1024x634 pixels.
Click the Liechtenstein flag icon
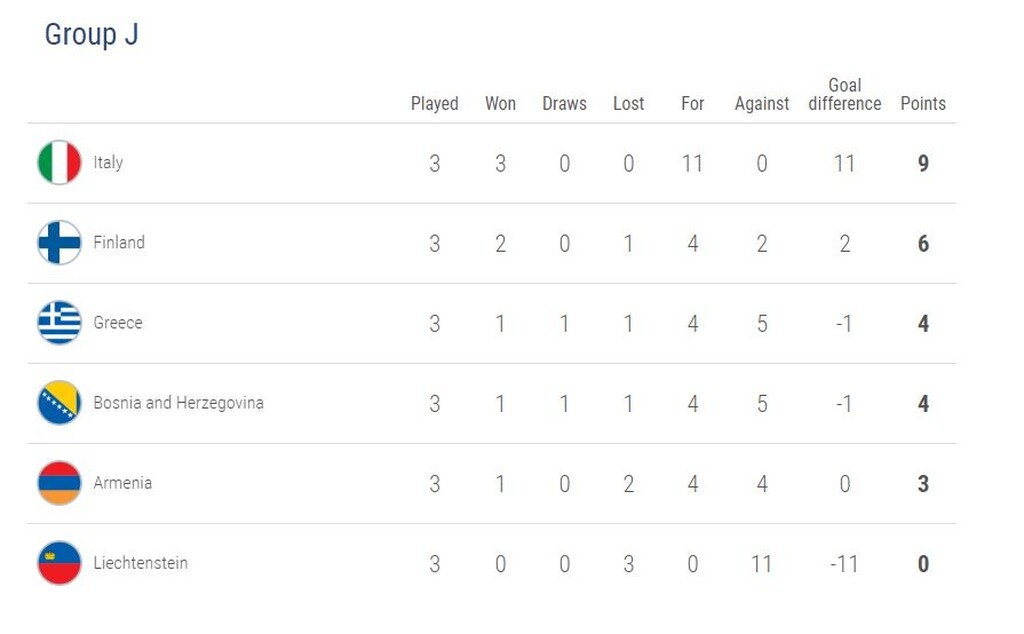pos(59,563)
